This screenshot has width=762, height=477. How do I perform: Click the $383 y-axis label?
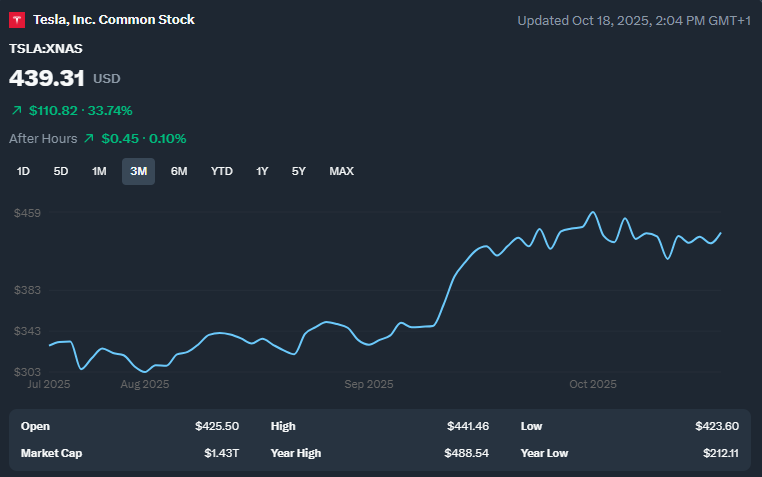tap(27, 290)
